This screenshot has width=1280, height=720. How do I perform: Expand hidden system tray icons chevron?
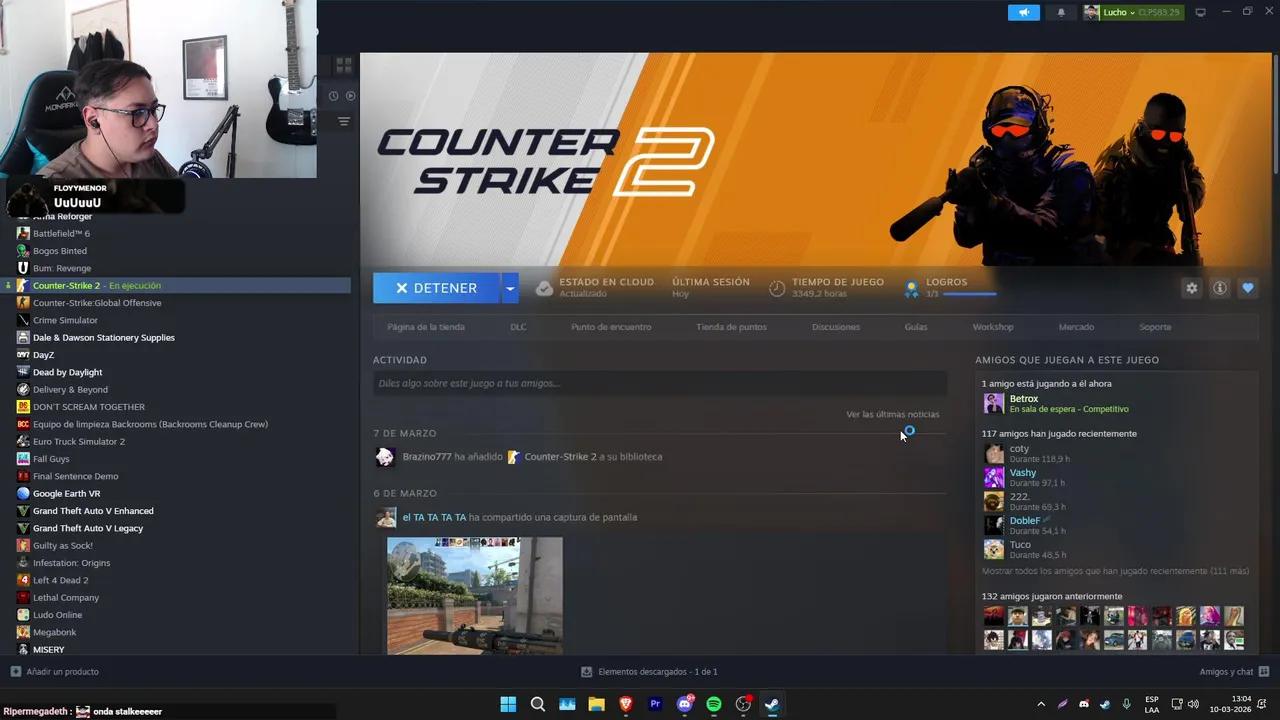[x=1041, y=704]
